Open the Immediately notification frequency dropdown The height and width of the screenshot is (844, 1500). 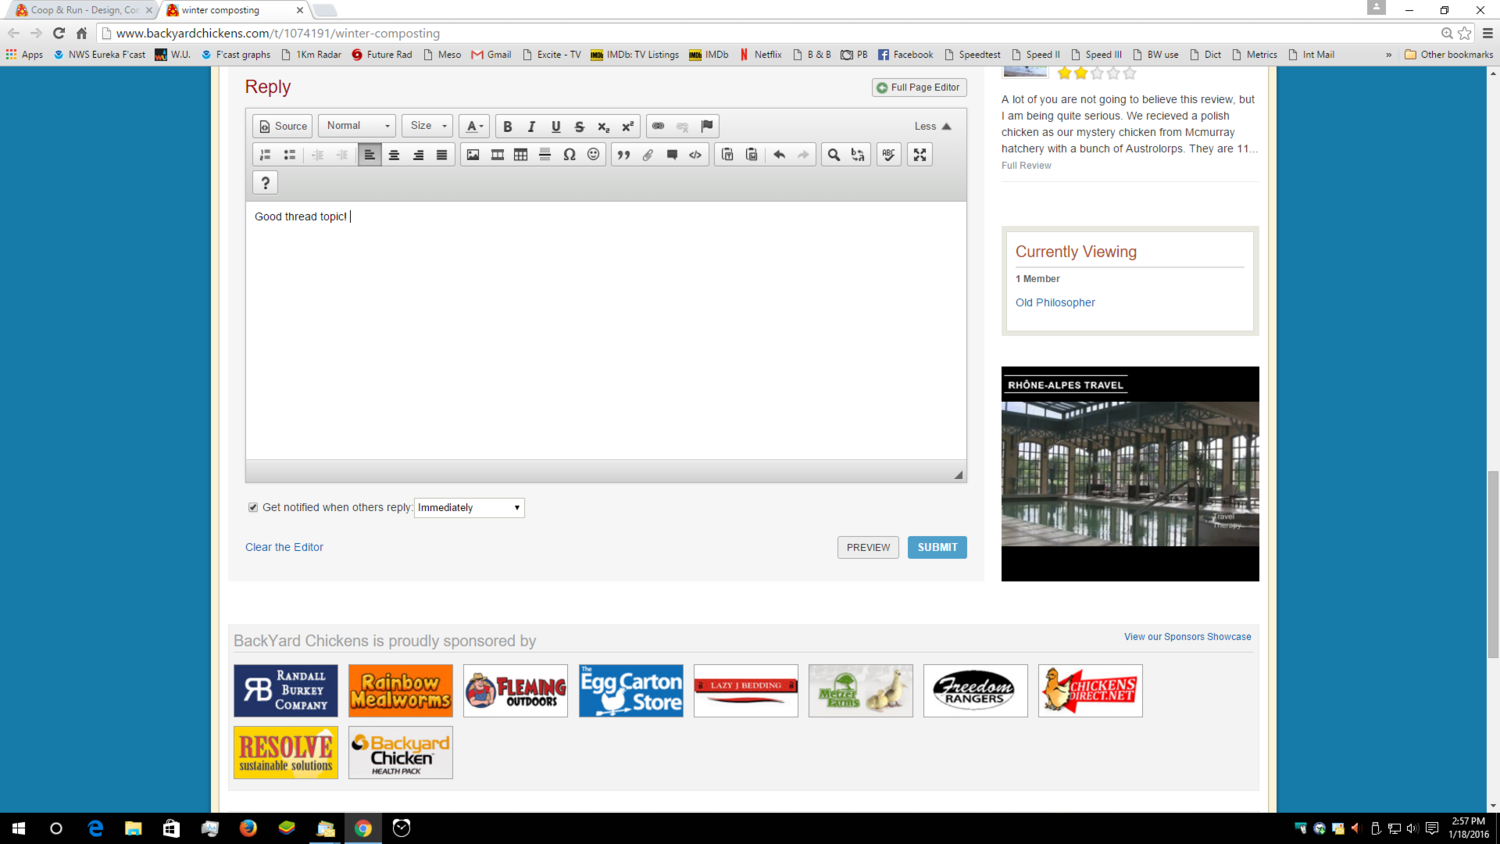tap(469, 508)
